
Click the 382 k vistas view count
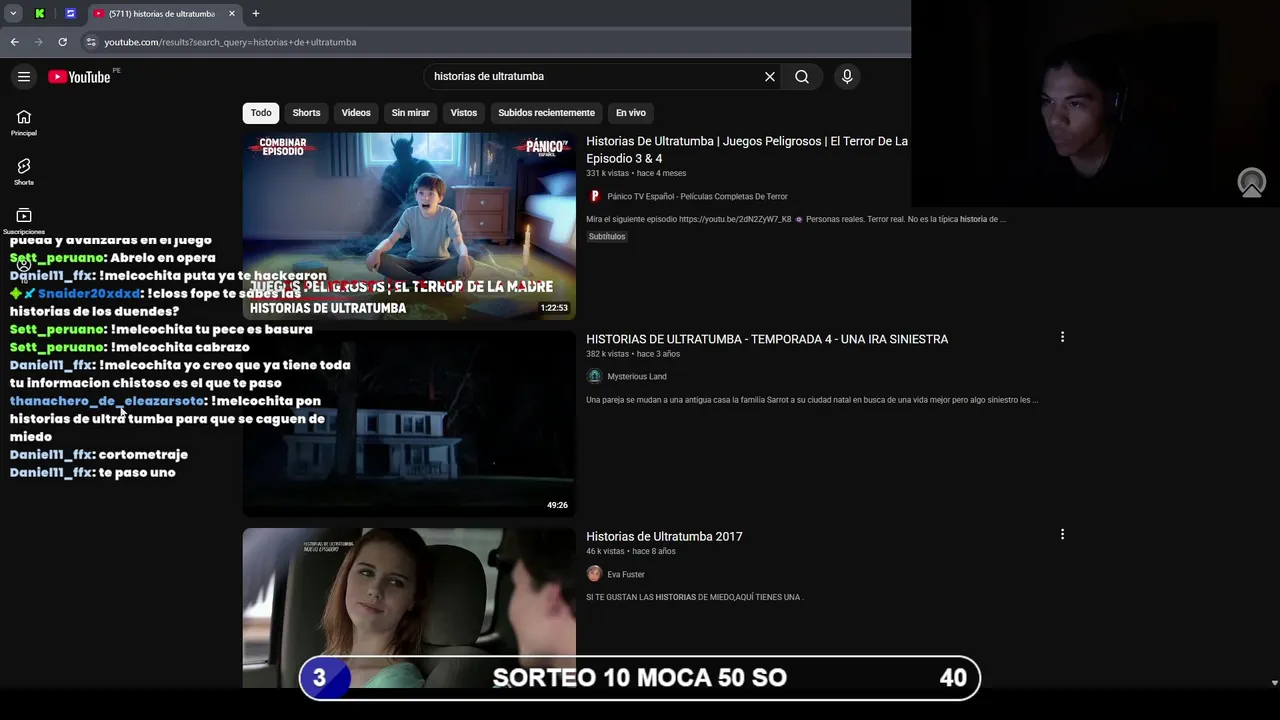pyautogui.click(x=608, y=354)
